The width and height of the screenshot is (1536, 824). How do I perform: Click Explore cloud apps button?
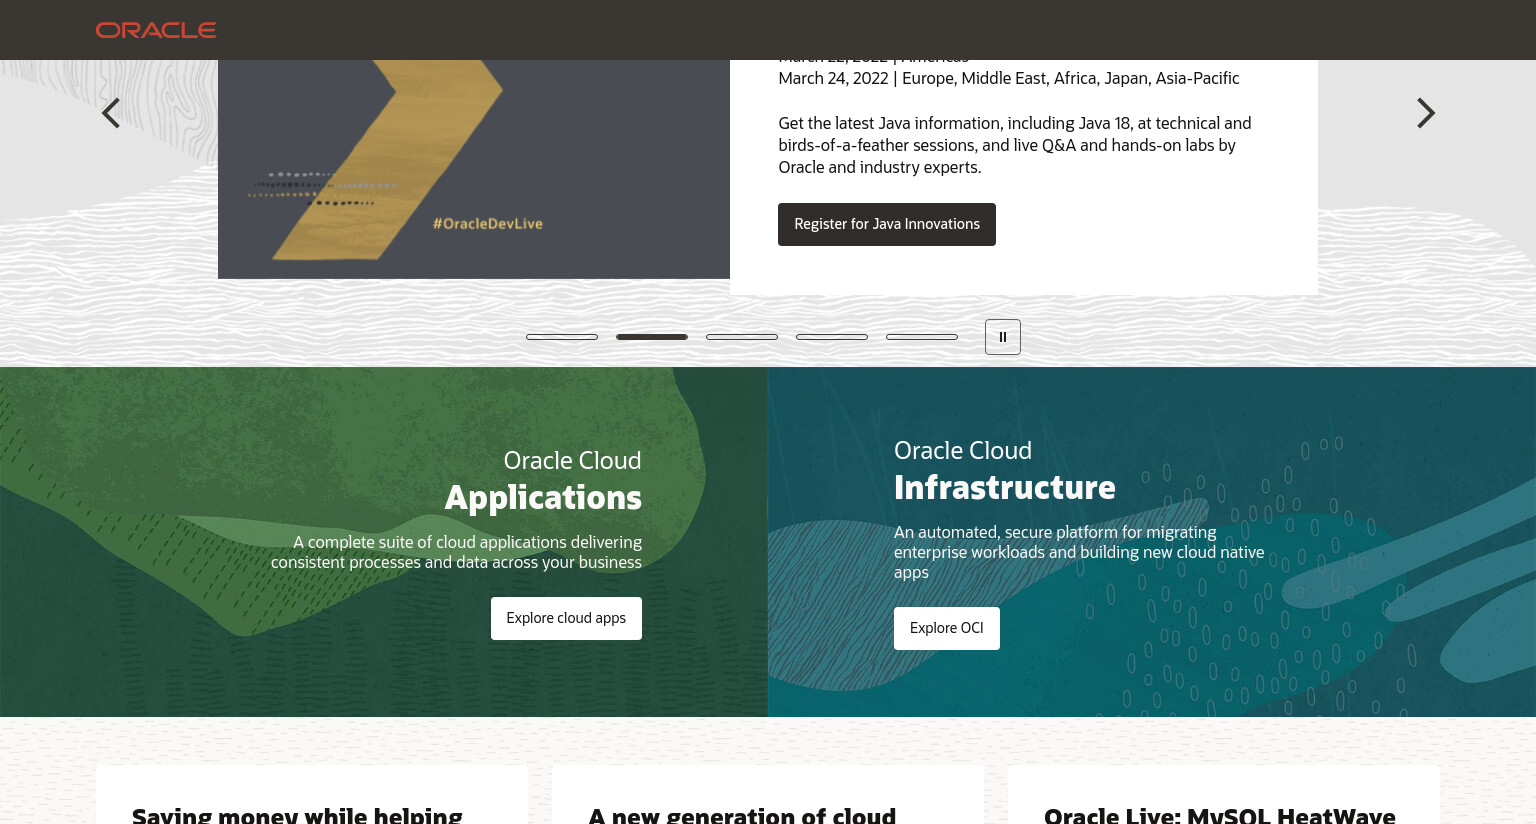[x=566, y=618]
